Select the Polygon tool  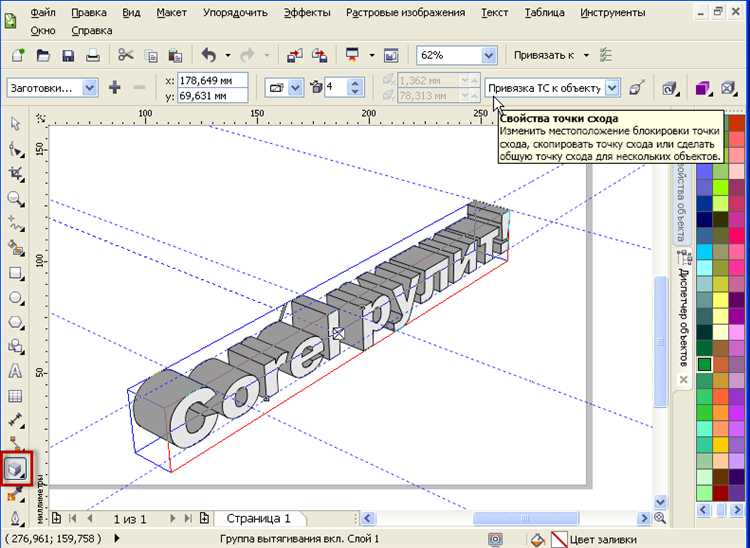(x=16, y=323)
